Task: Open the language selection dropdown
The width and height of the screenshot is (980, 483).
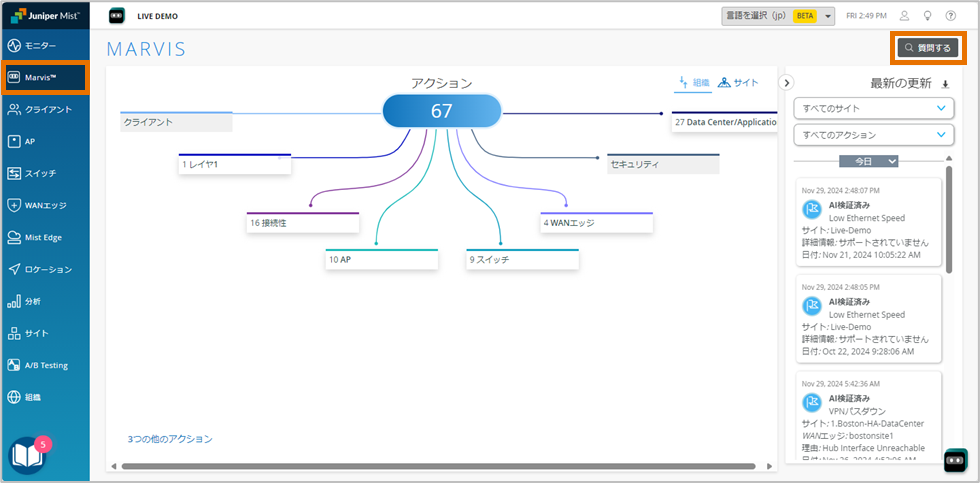Action: click(x=778, y=16)
